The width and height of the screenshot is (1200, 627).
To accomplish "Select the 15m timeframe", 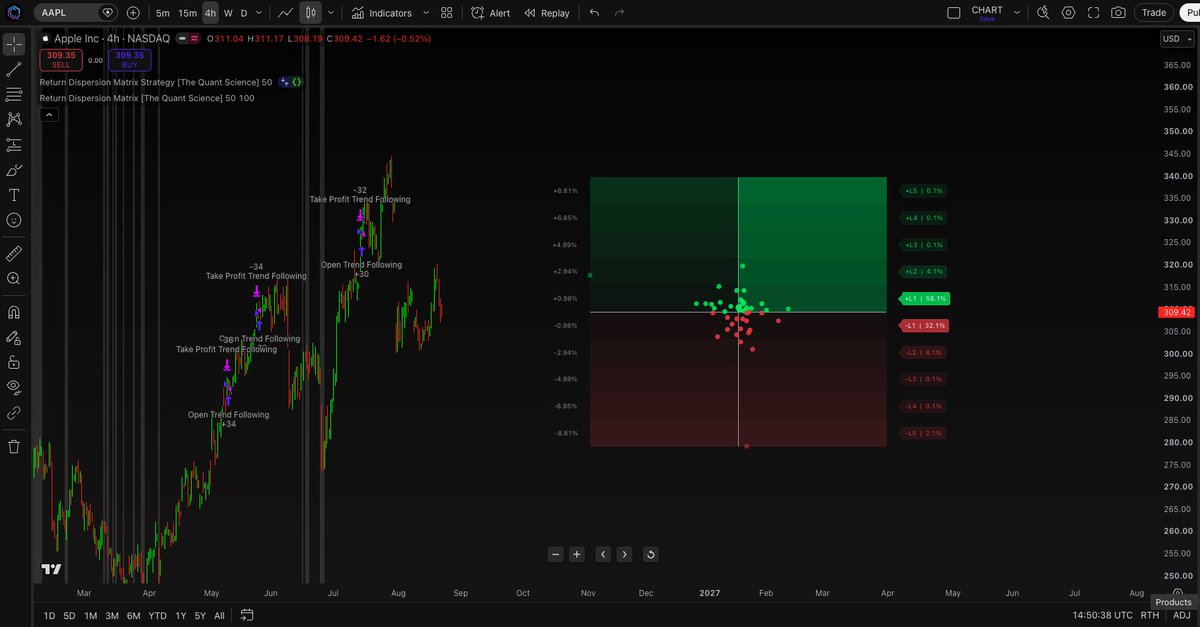I will (x=187, y=13).
